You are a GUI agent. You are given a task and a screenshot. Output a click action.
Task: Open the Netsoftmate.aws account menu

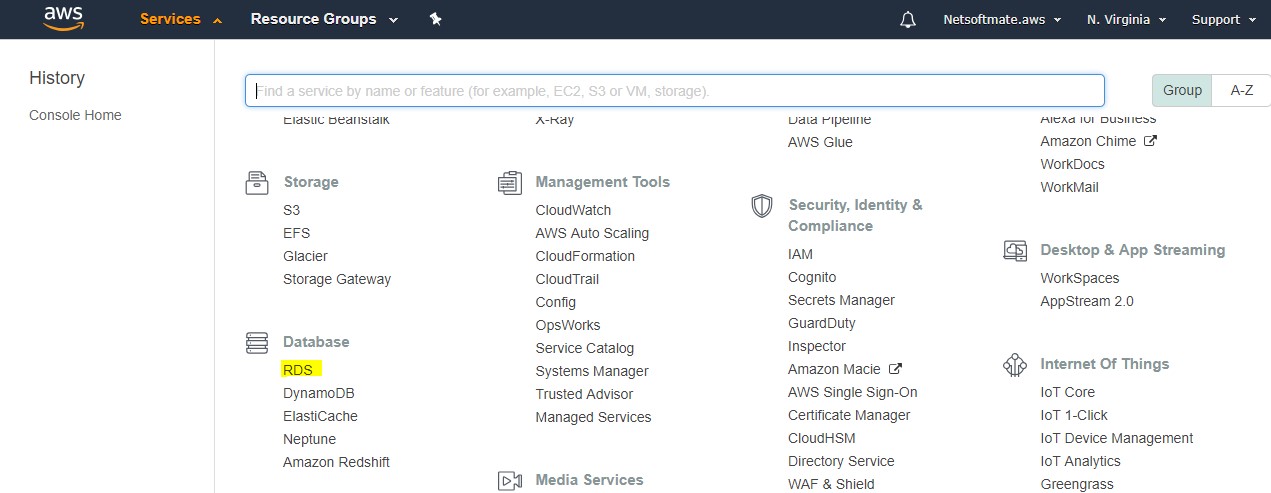coord(1002,20)
